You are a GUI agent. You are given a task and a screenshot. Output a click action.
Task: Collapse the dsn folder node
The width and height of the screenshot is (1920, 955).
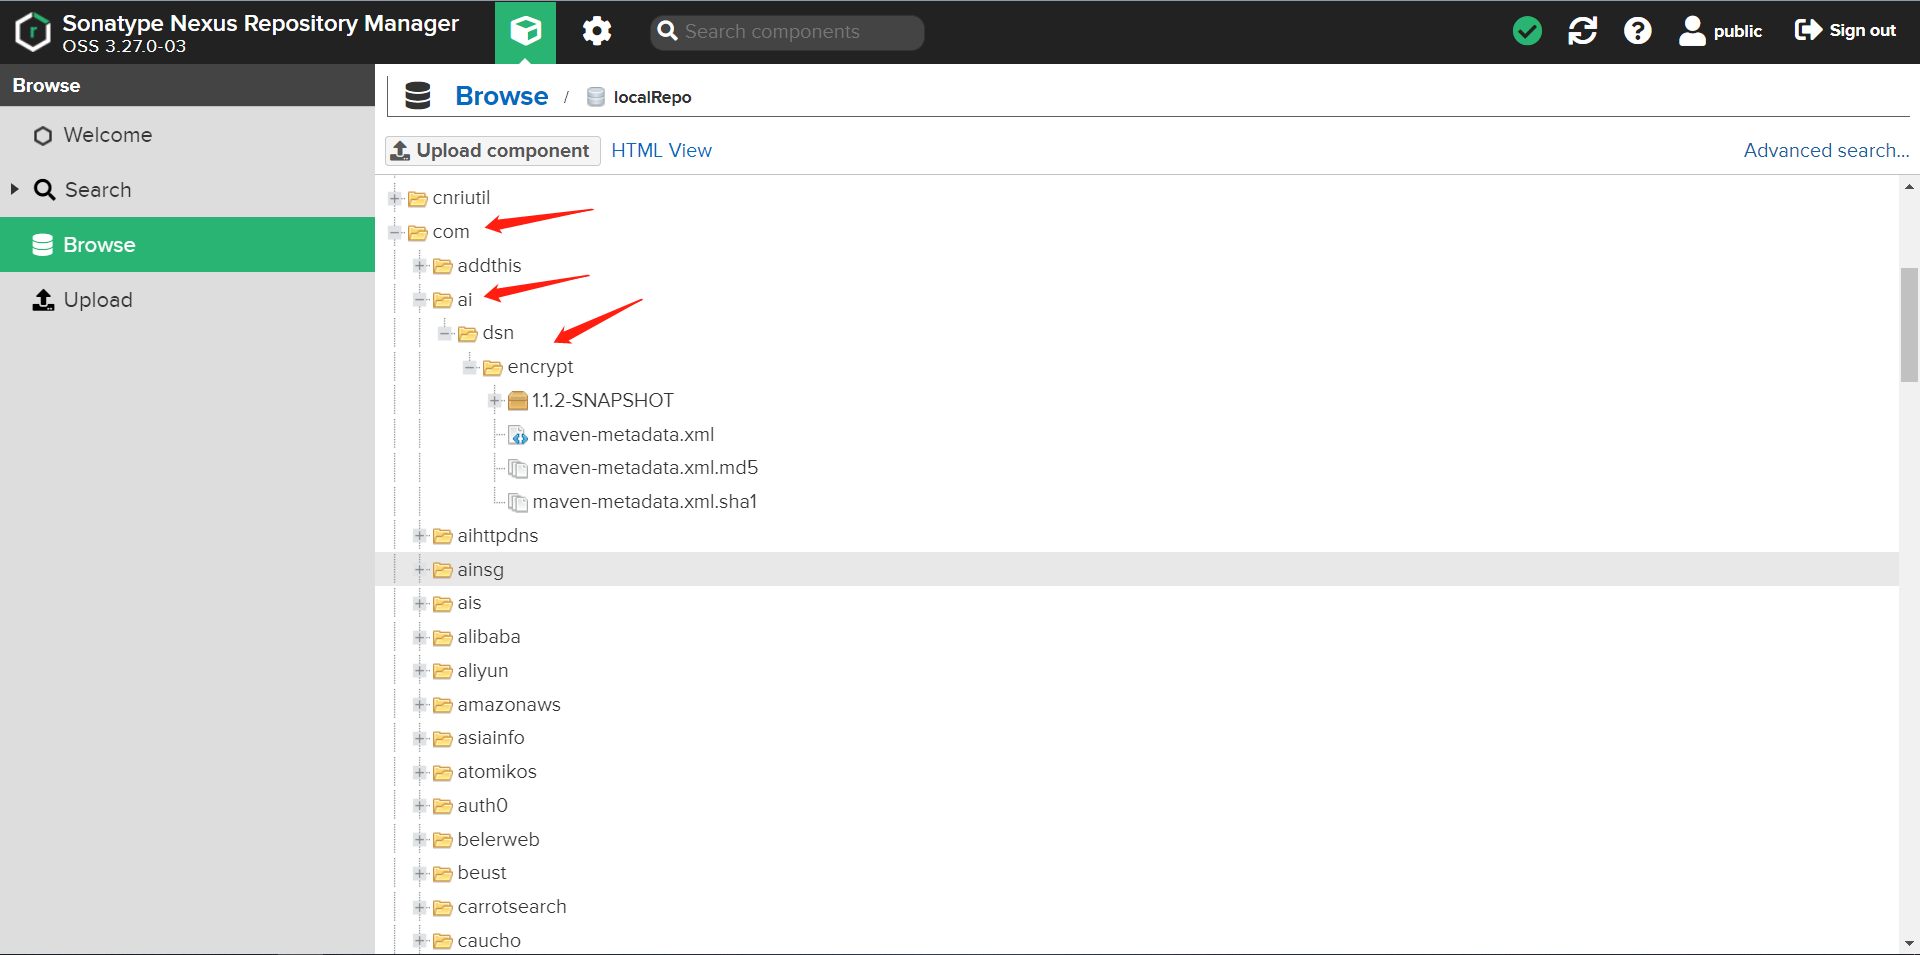(x=445, y=333)
